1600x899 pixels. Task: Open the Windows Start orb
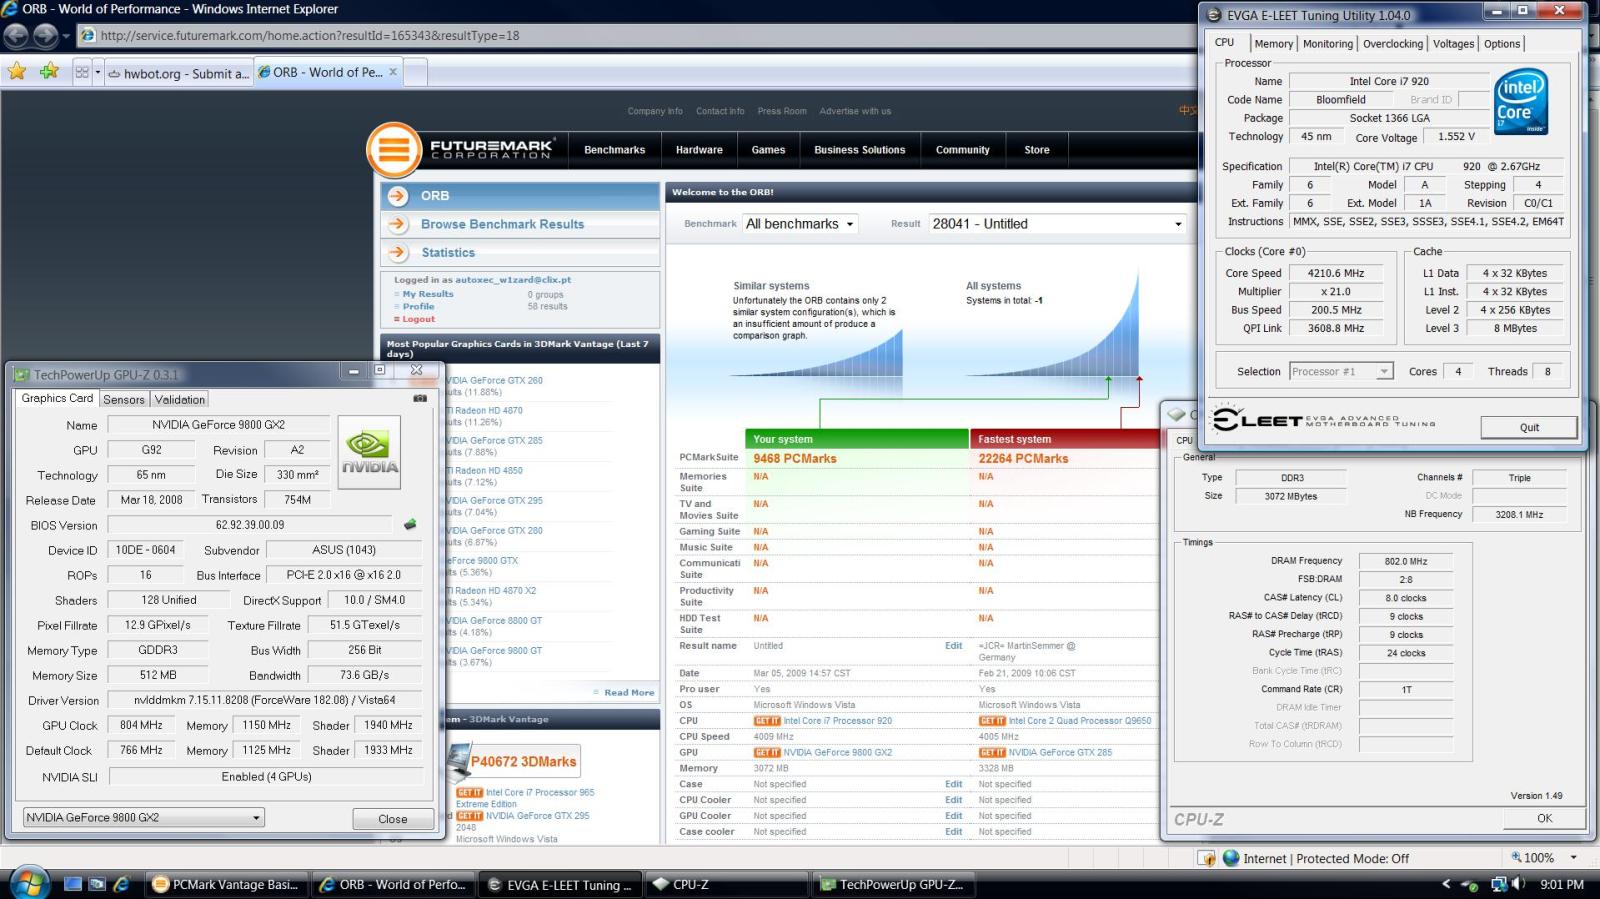pyautogui.click(x=27, y=884)
